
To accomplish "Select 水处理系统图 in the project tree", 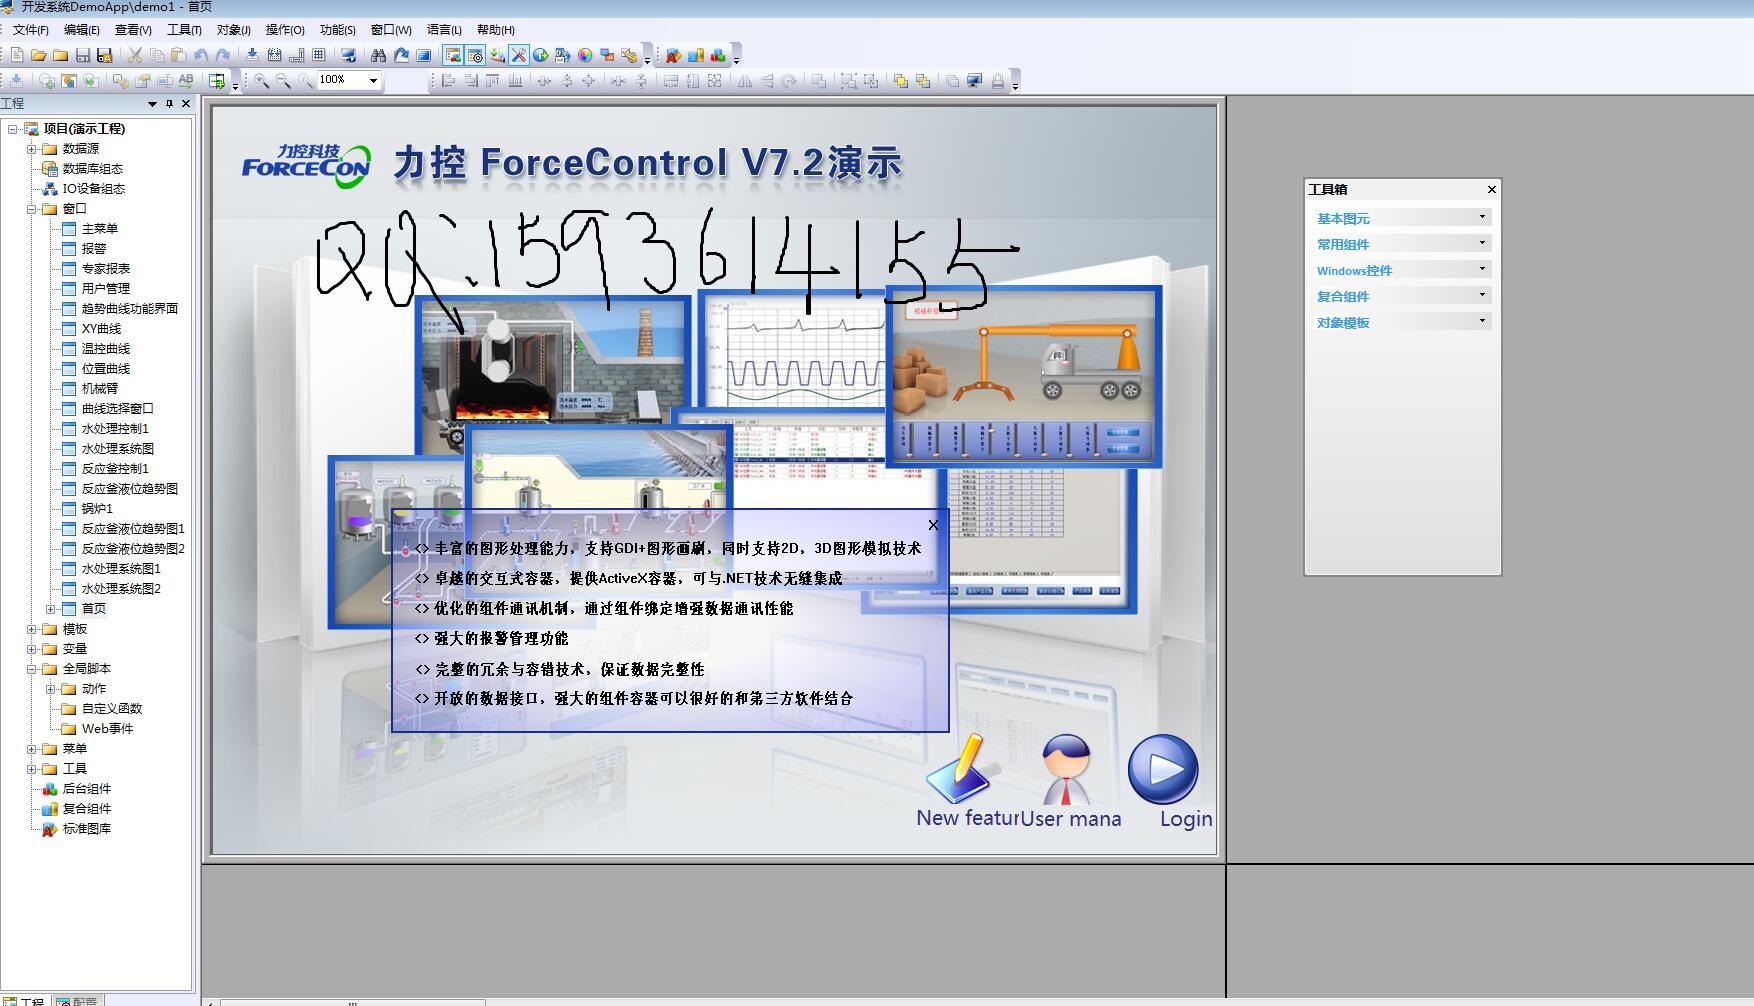I will click(x=117, y=448).
